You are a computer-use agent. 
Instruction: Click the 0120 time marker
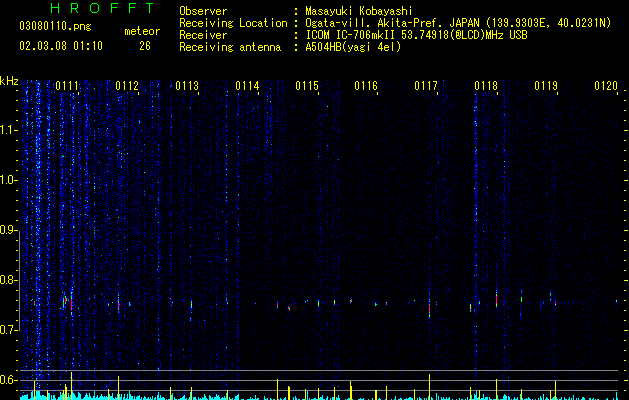606,86
